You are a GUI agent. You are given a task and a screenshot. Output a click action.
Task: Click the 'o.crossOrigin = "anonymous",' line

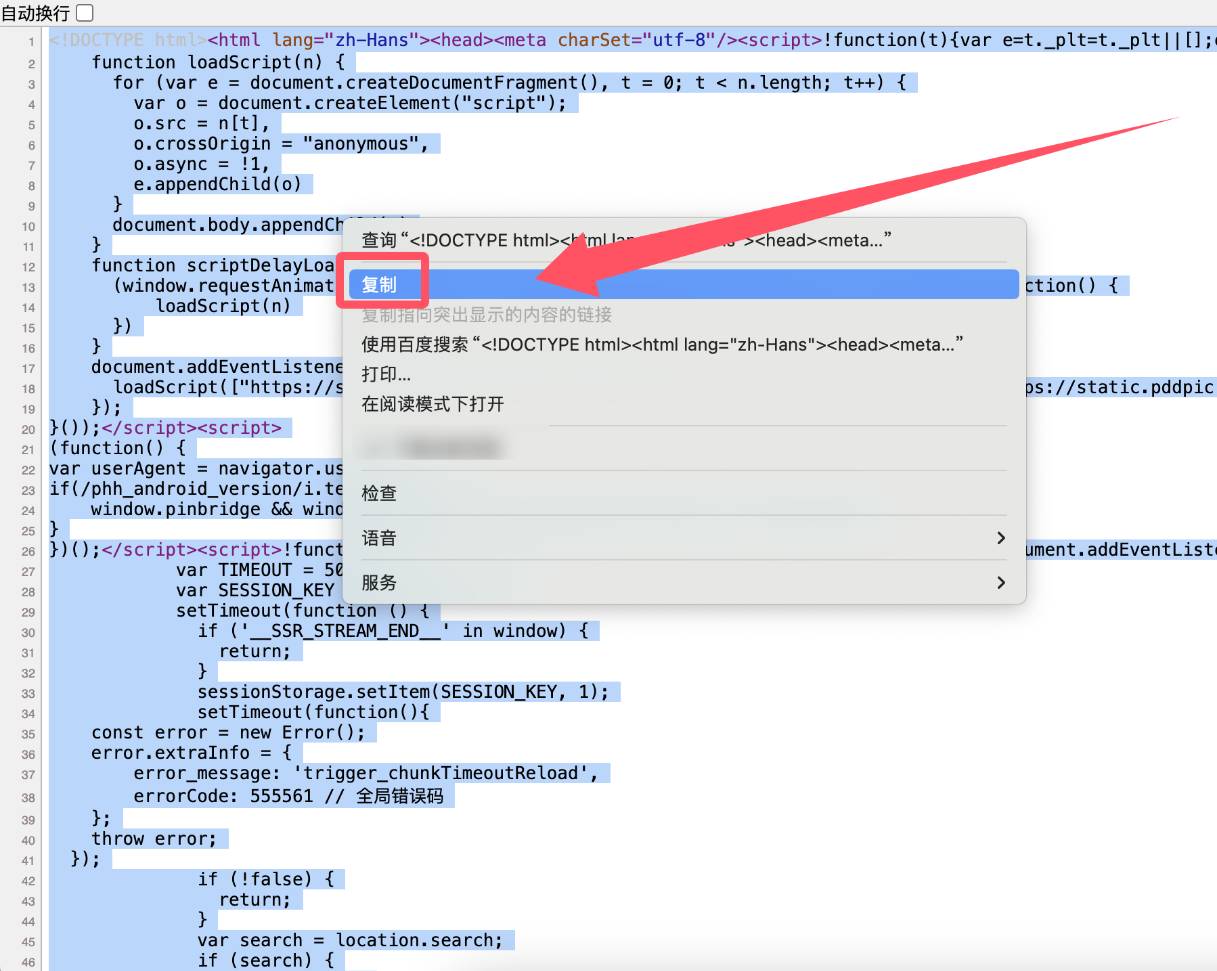[x=281, y=143]
